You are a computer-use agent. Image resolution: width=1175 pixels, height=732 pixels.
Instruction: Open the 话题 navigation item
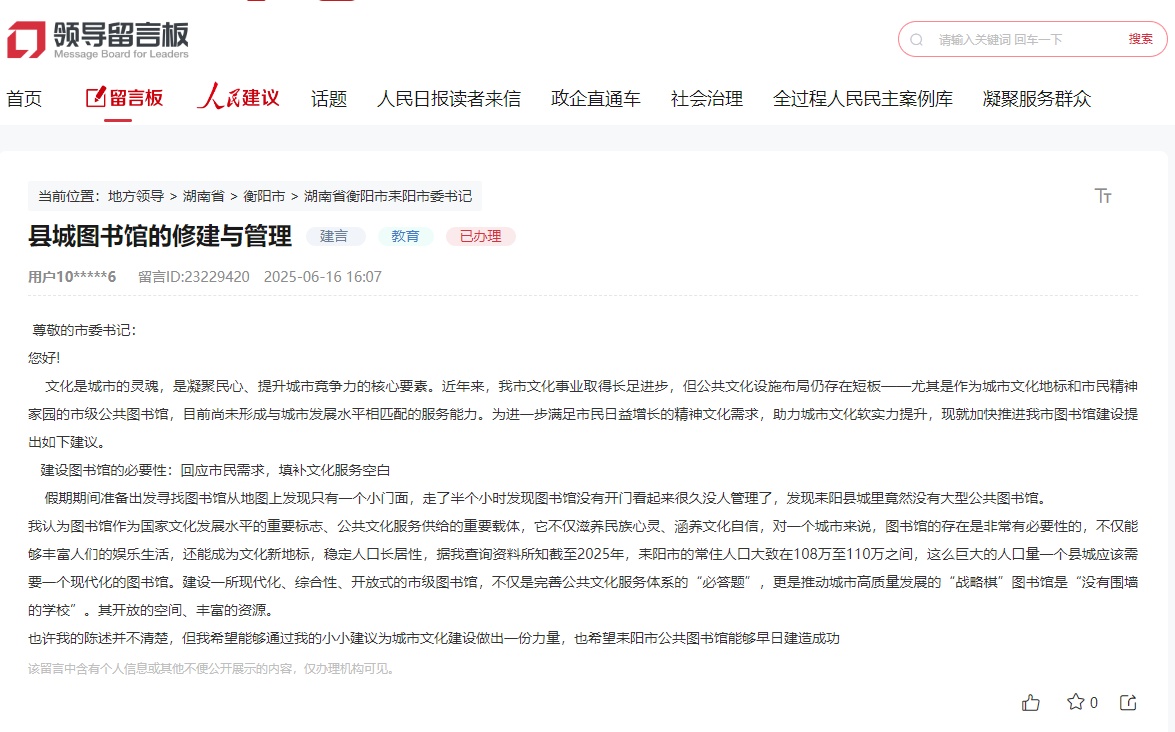click(328, 99)
